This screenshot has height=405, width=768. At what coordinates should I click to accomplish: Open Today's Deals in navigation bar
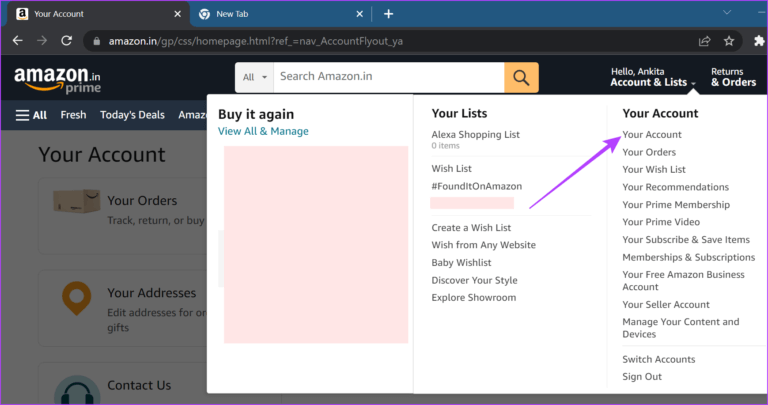click(132, 115)
